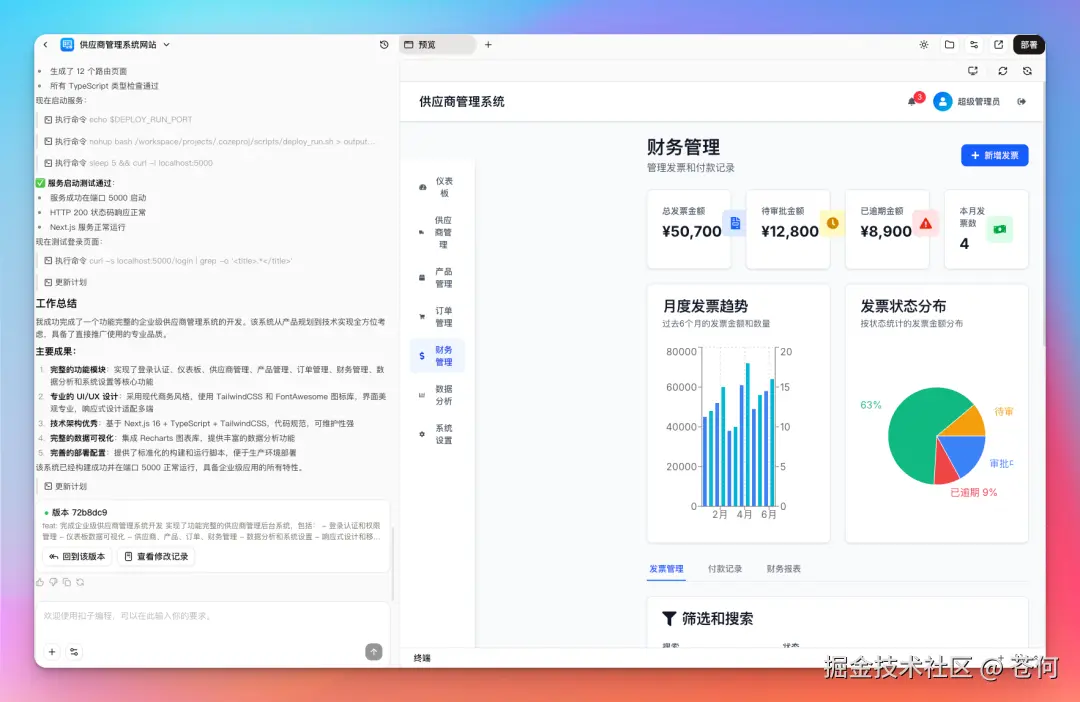
Task: Click the 查看修改记录 button
Action: click(x=156, y=557)
